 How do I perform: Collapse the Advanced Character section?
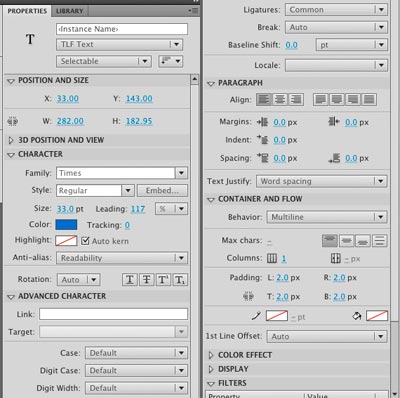click(11, 297)
